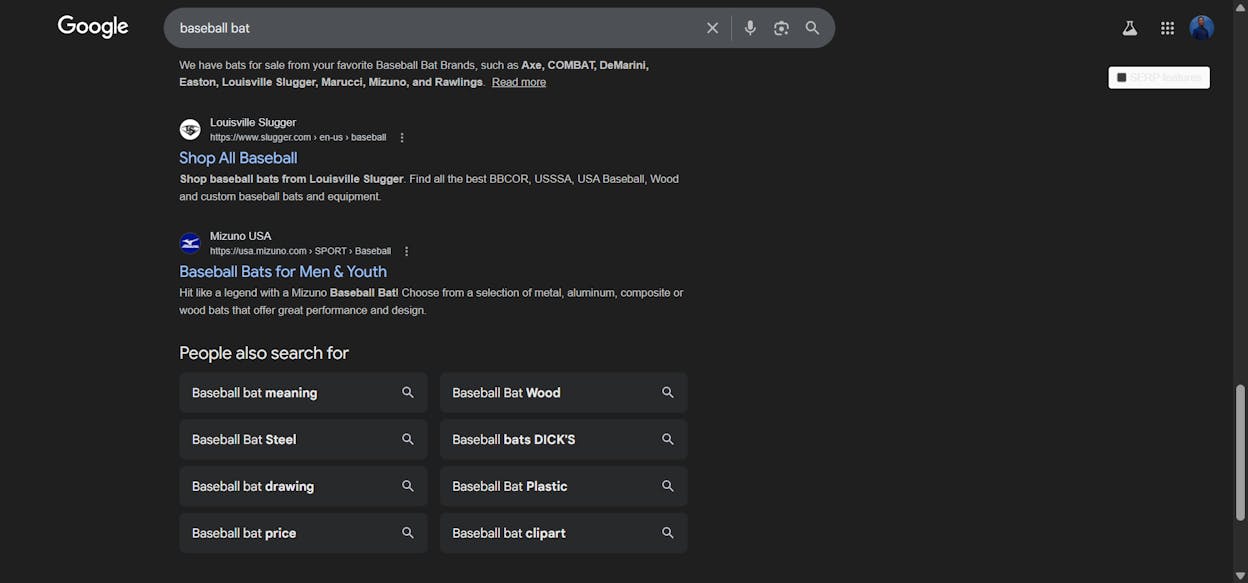The width and height of the screenshot is (1248, 583).
Task: Click the Mizuno USA site favicon
Action: (190, 243)
